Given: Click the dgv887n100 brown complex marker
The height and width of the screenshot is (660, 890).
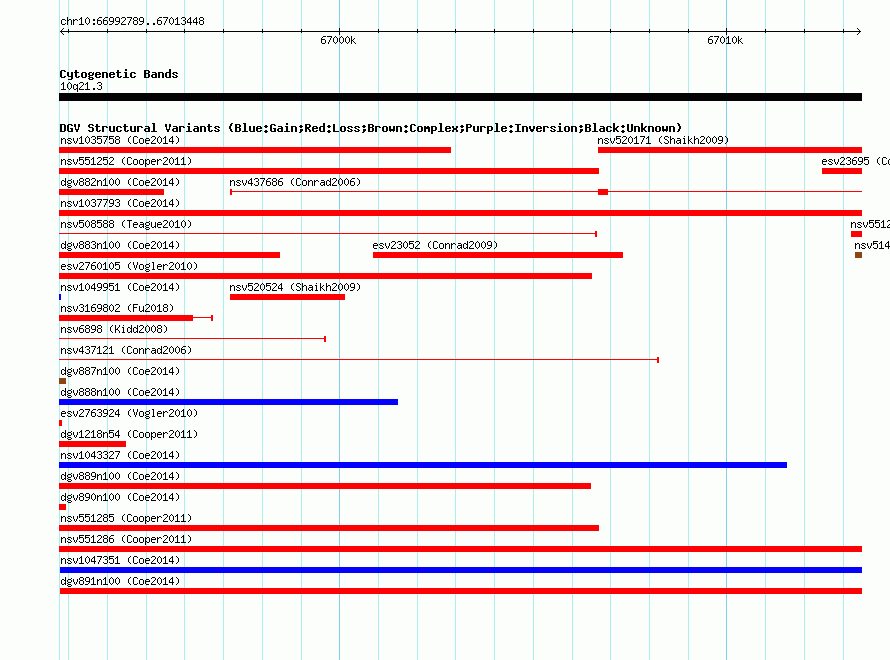Looking at the screenshot, I should [62, 381].
